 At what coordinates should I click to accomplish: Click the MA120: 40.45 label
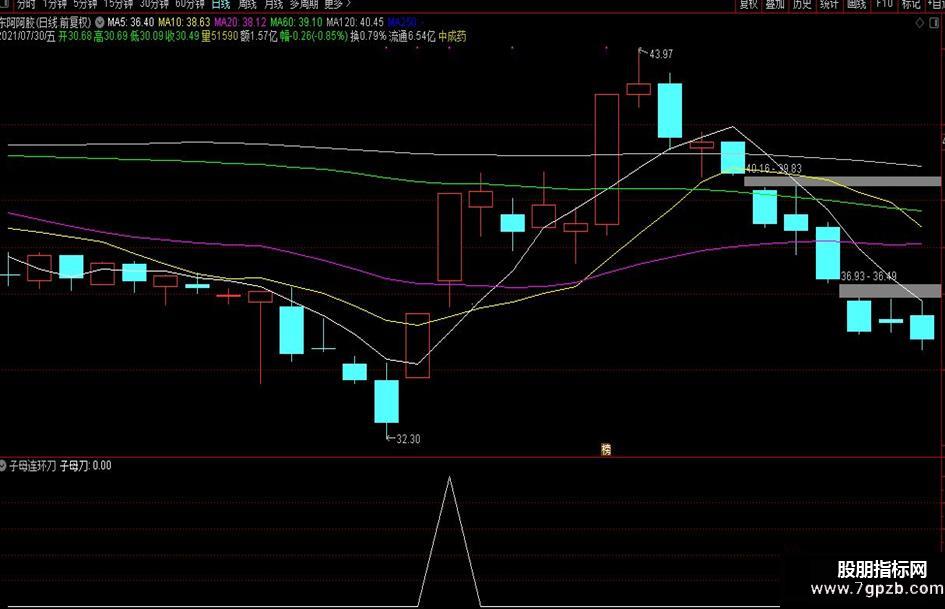[x=355, y=22]
